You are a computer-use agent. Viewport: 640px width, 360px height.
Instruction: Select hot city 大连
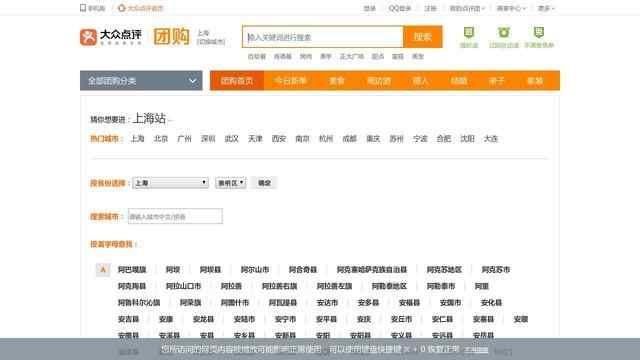coord(491,139)
